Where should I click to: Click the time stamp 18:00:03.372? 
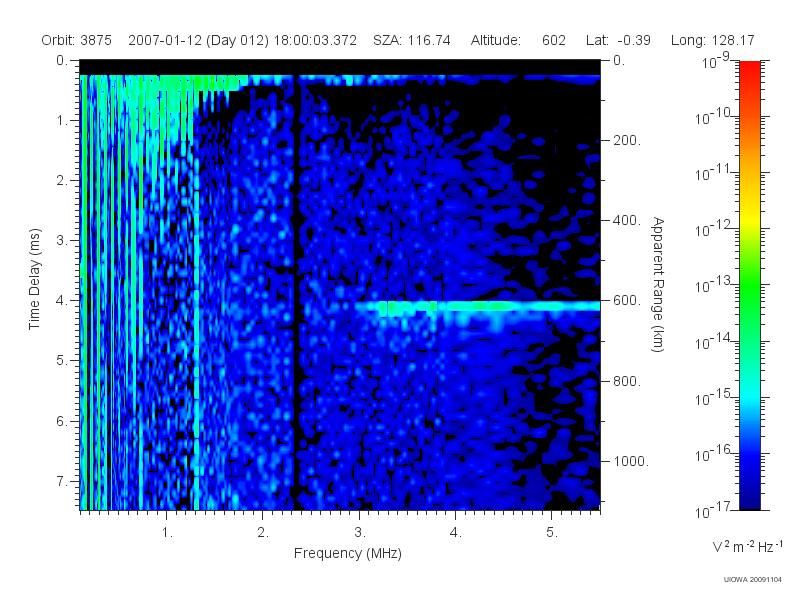tap(315, 40)
